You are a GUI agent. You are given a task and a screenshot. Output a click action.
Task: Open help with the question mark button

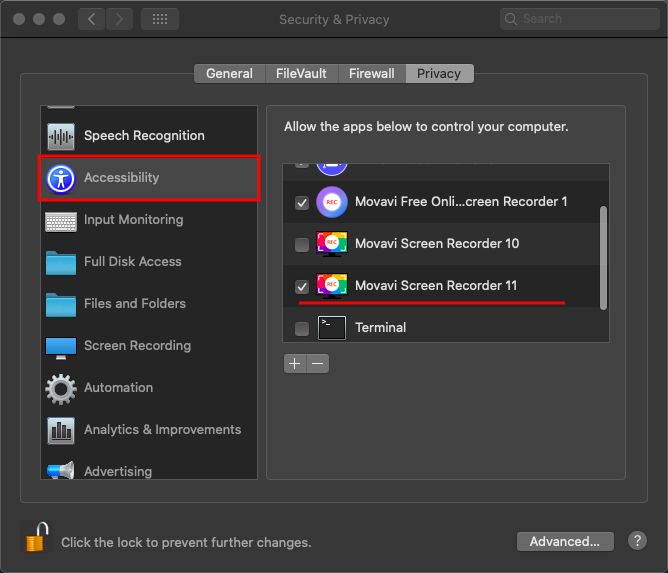tap(637, 541)
